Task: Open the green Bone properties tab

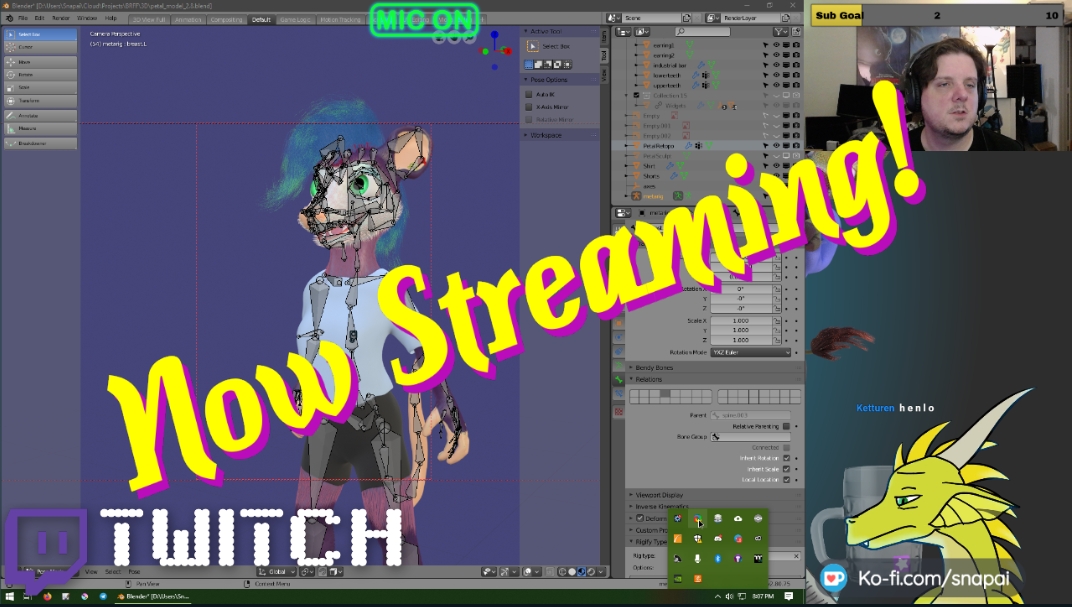Action: point(619,380)
